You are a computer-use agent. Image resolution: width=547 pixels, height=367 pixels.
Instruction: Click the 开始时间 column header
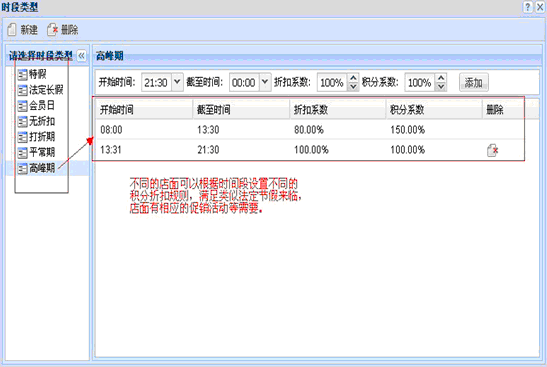pos(144,110)
